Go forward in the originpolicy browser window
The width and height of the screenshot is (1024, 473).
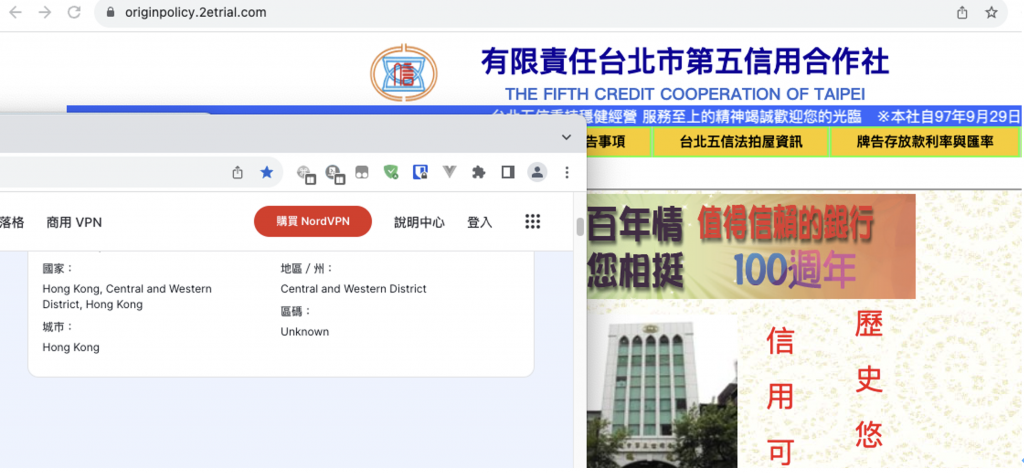tap(44, 12)
